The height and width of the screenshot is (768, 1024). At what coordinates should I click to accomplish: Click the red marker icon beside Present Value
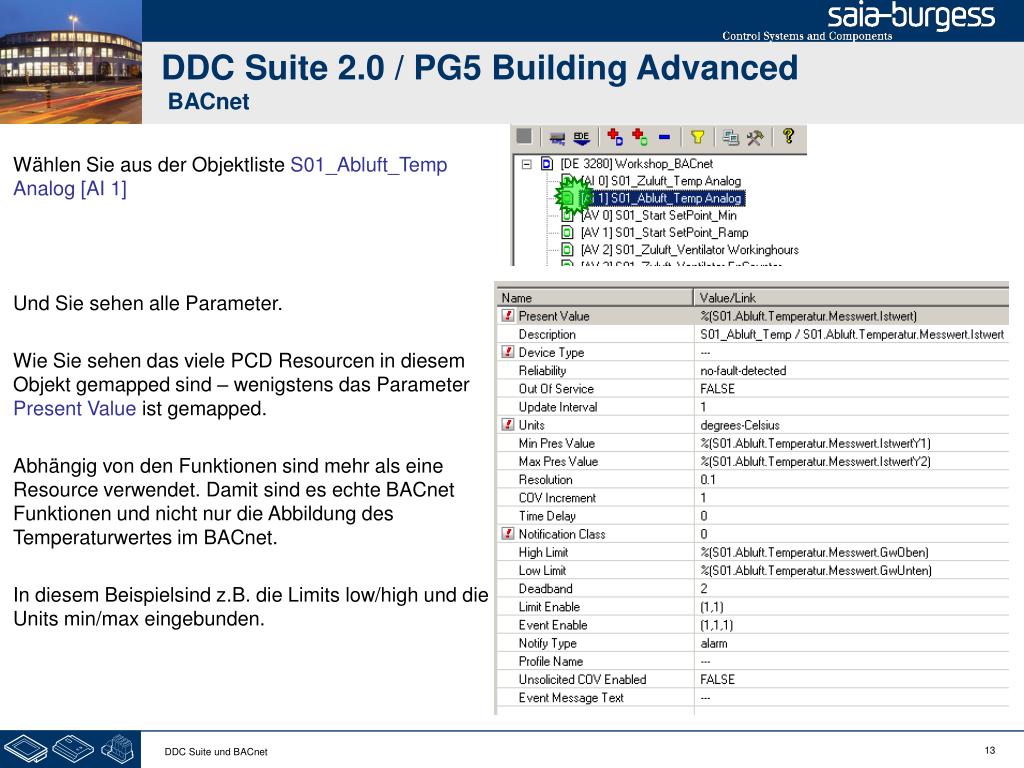point(507,316)
